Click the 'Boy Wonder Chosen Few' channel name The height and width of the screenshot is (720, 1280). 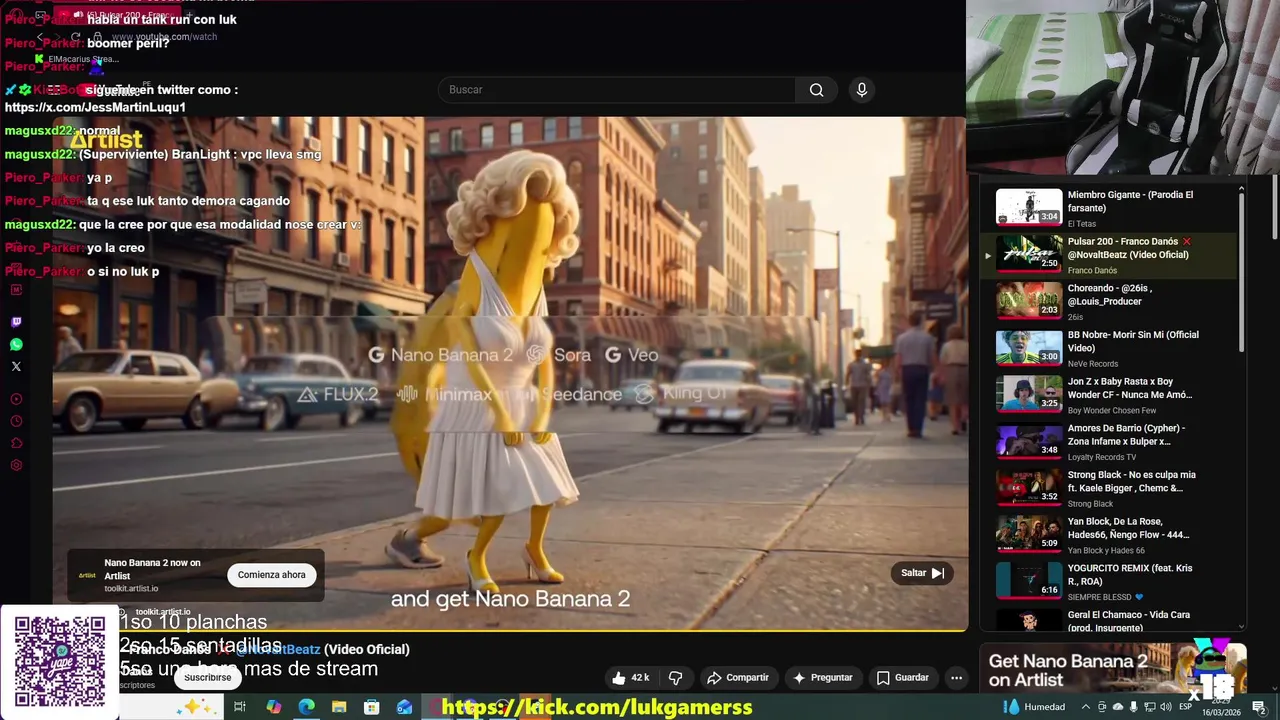click(x=1112, y=410)
